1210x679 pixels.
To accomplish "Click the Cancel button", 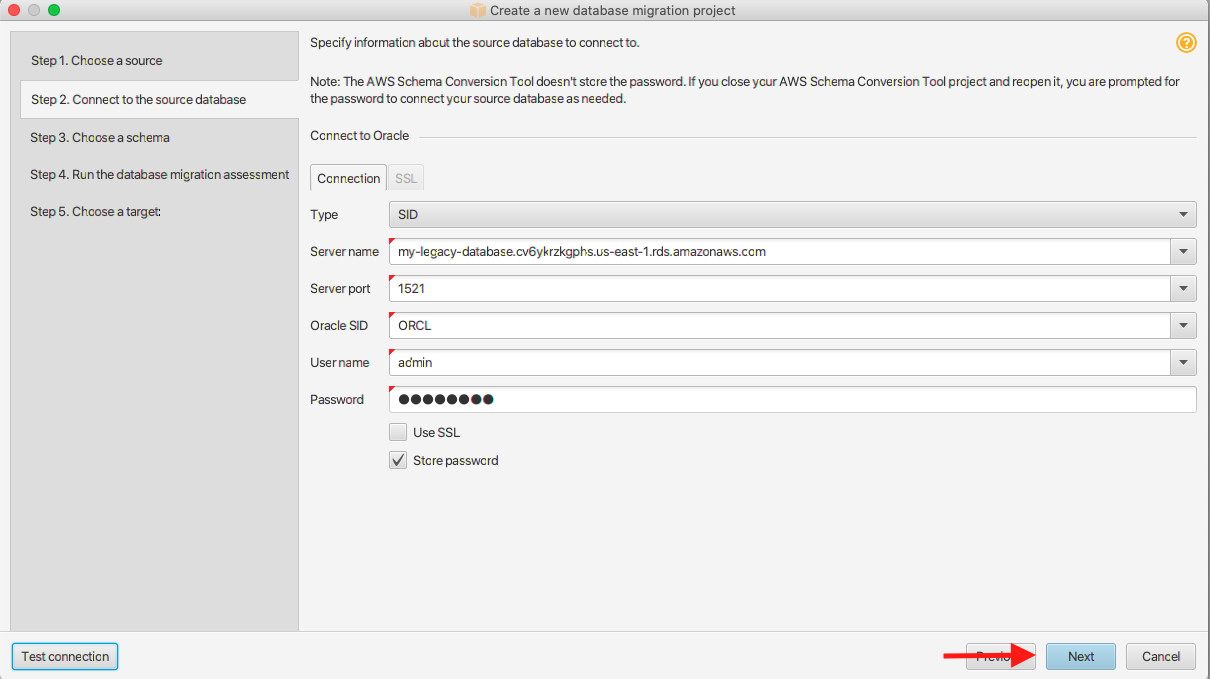I will [1161, 656].
